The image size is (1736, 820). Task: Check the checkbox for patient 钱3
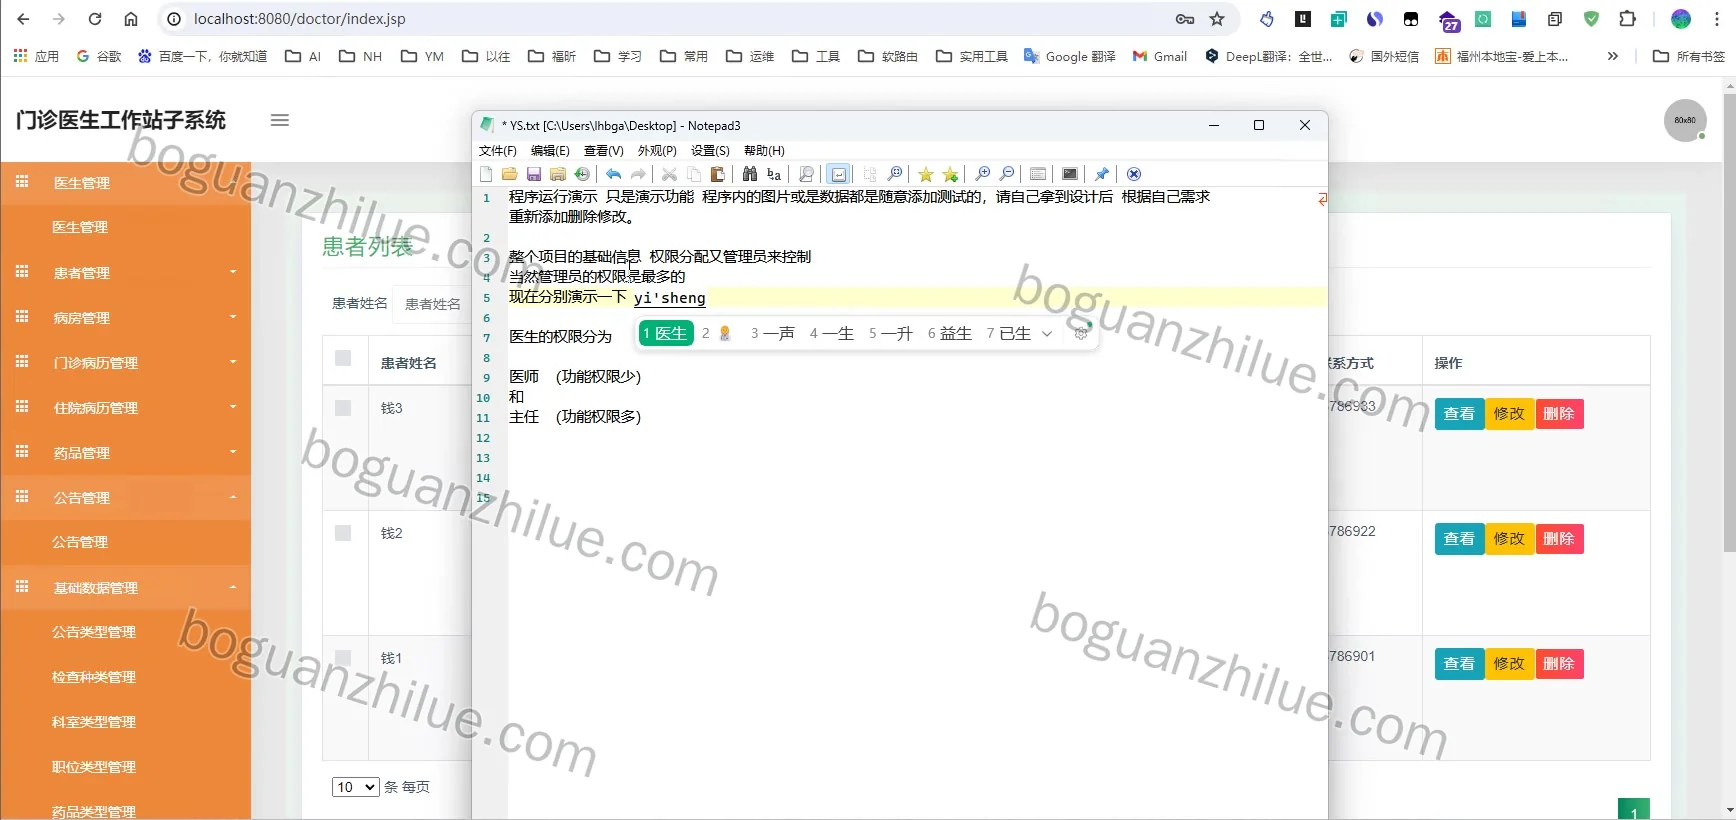343,408
